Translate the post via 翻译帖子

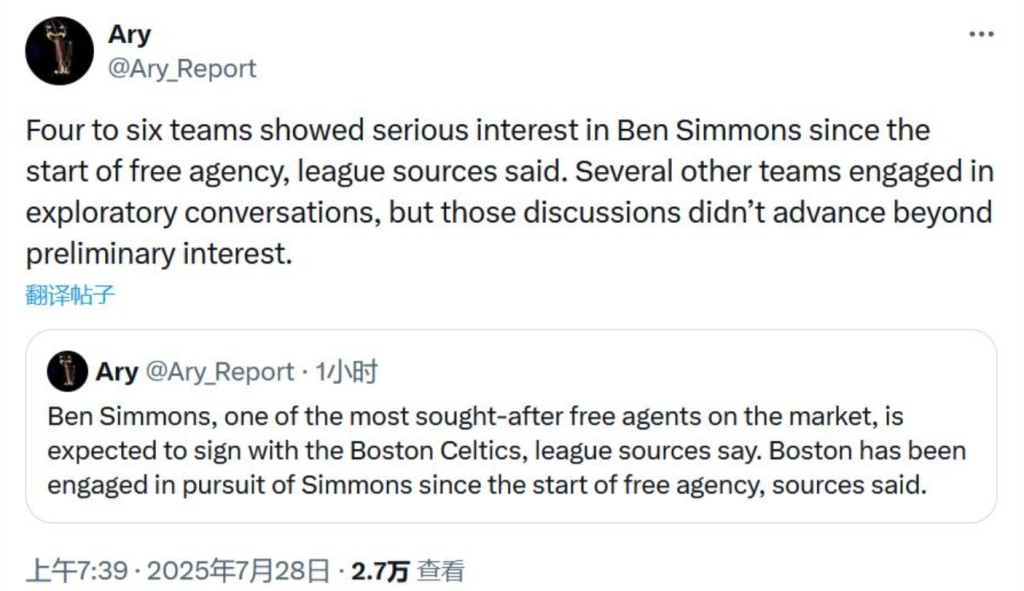point(70,295)
